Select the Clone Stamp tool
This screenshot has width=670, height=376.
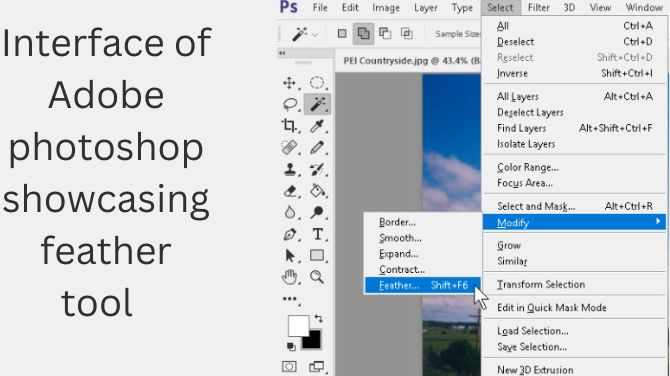click(290, 169)
